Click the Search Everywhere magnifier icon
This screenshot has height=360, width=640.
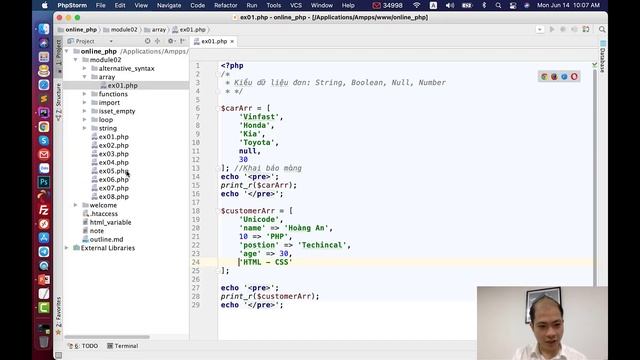[602, 29]
